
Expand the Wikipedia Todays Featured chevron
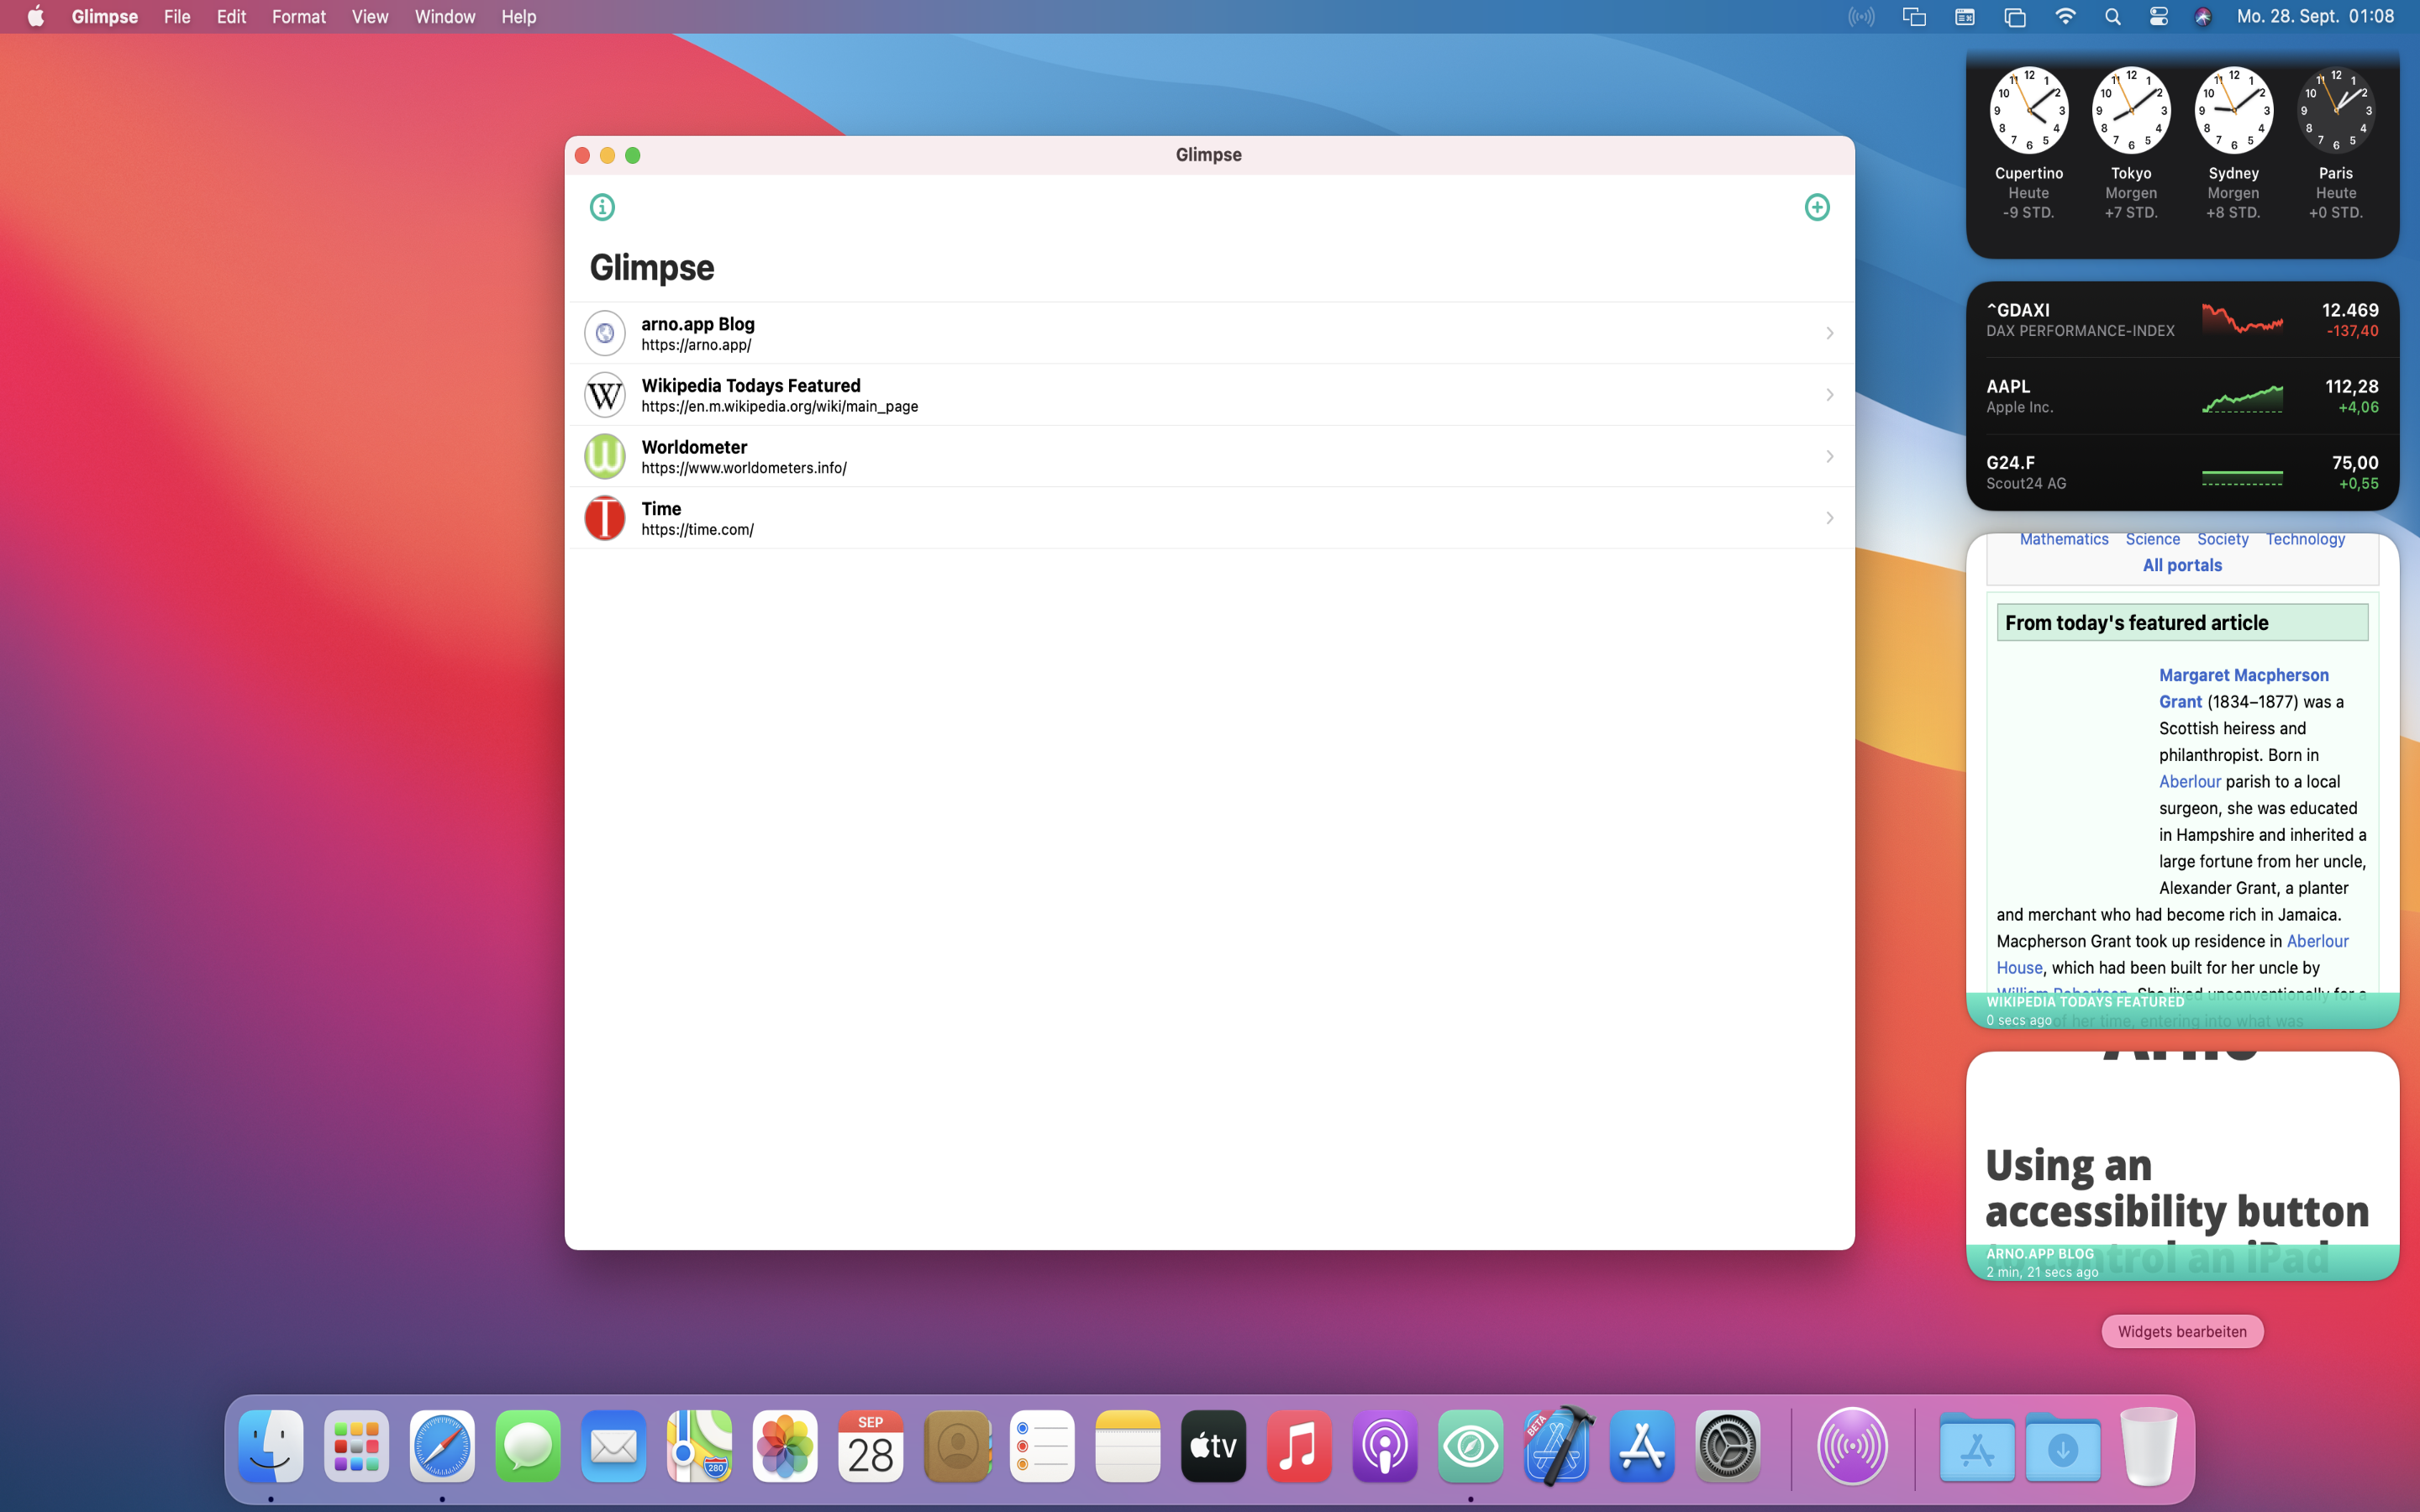coord(1829,395)
